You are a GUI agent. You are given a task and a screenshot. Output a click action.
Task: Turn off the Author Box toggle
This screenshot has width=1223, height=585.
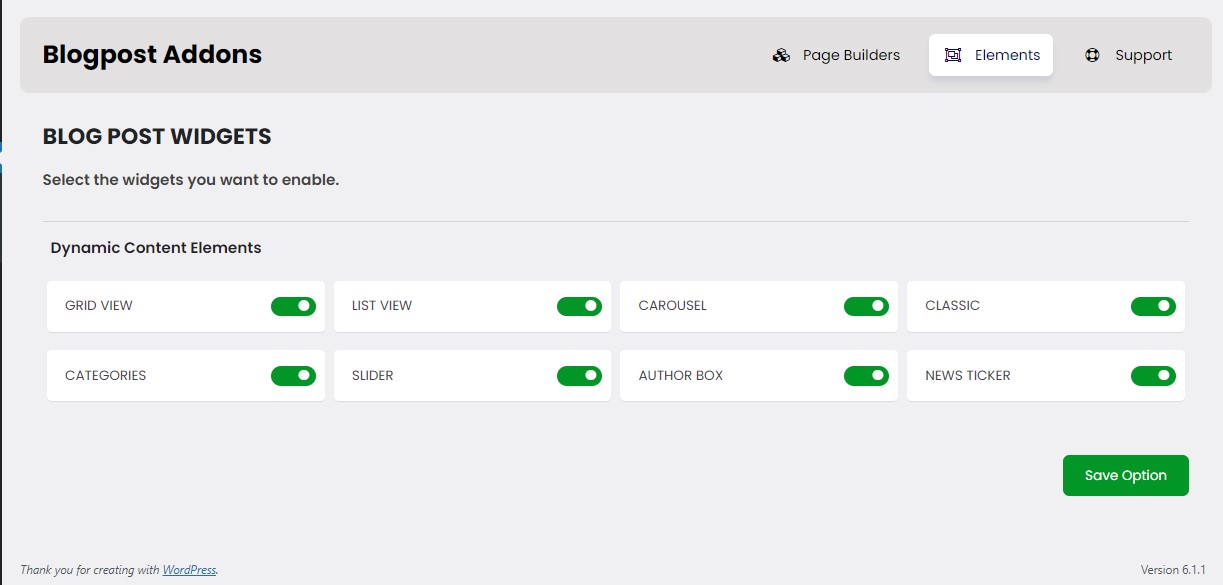pyautogui.click(x=866, y=376)
